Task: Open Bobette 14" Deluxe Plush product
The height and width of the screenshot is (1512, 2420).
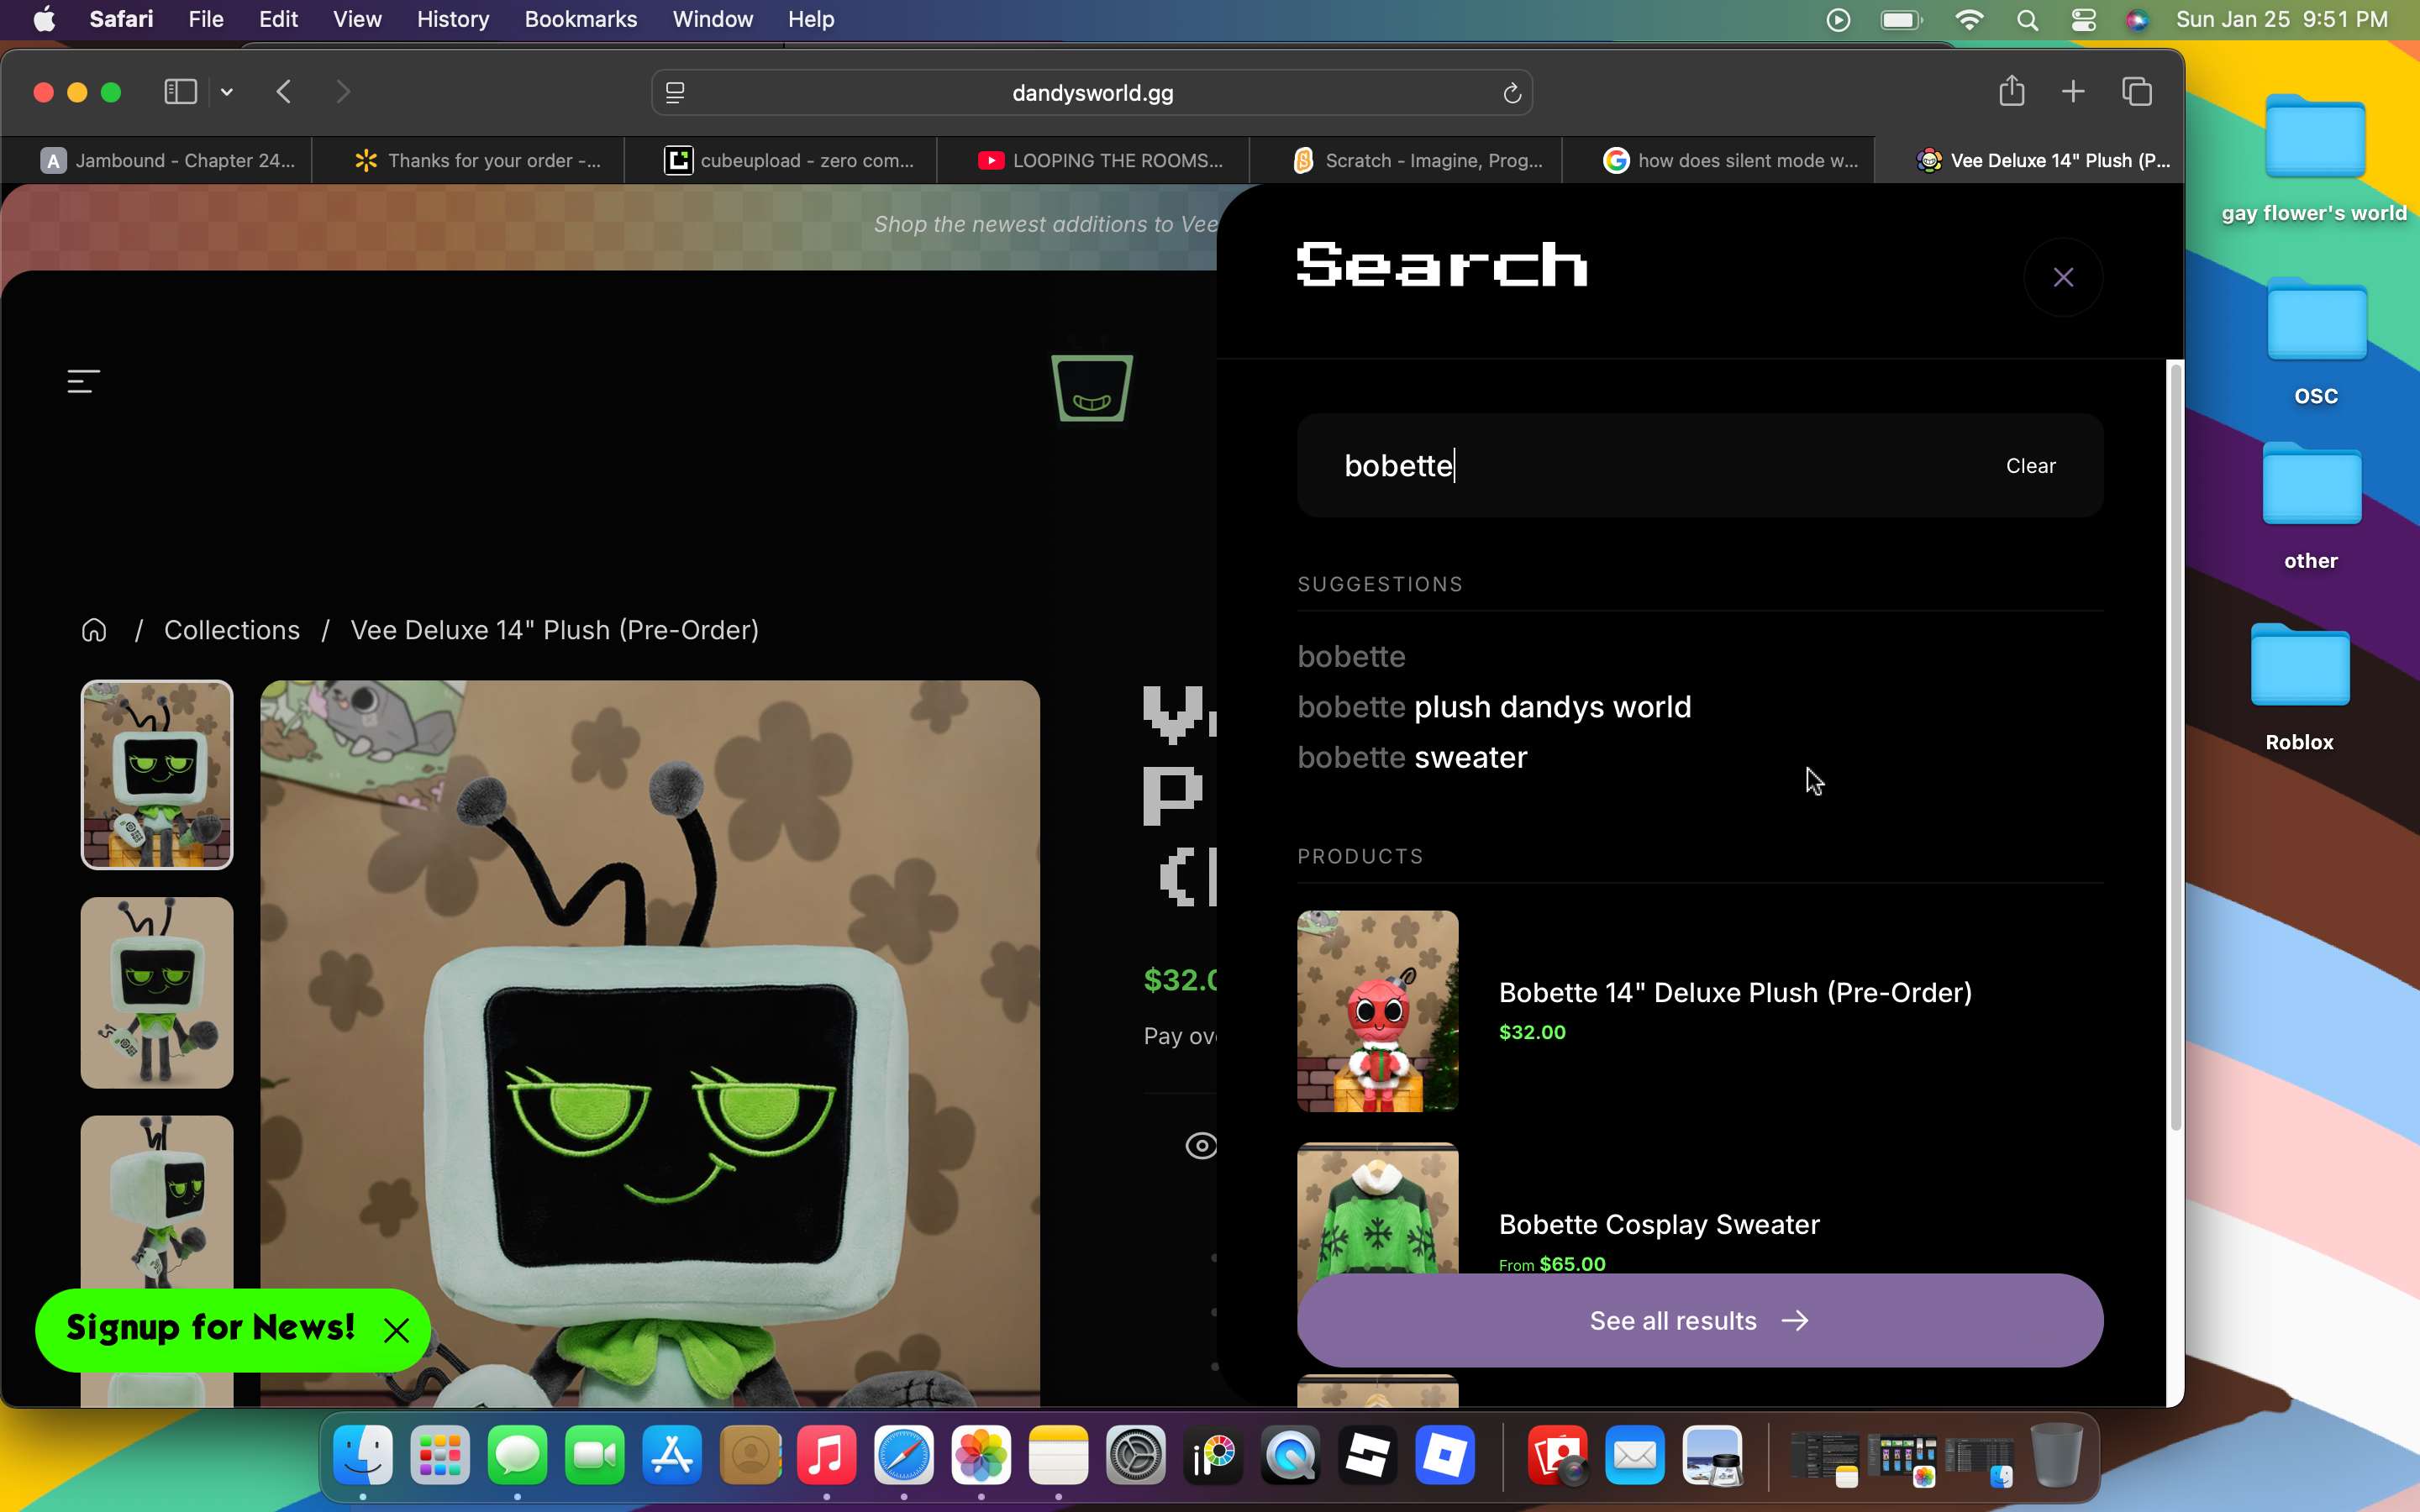Action: click(x=1734, y=992)
